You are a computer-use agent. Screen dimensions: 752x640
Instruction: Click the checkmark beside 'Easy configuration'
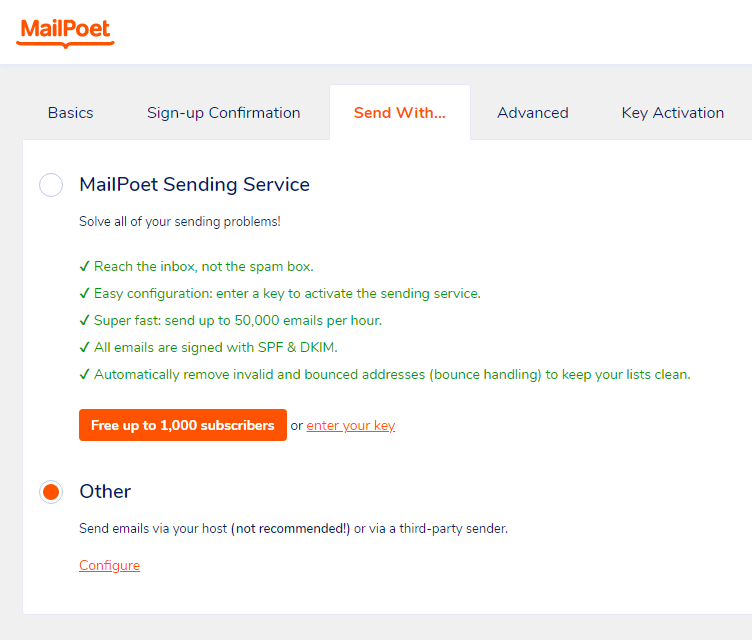[x=84, y=294]
